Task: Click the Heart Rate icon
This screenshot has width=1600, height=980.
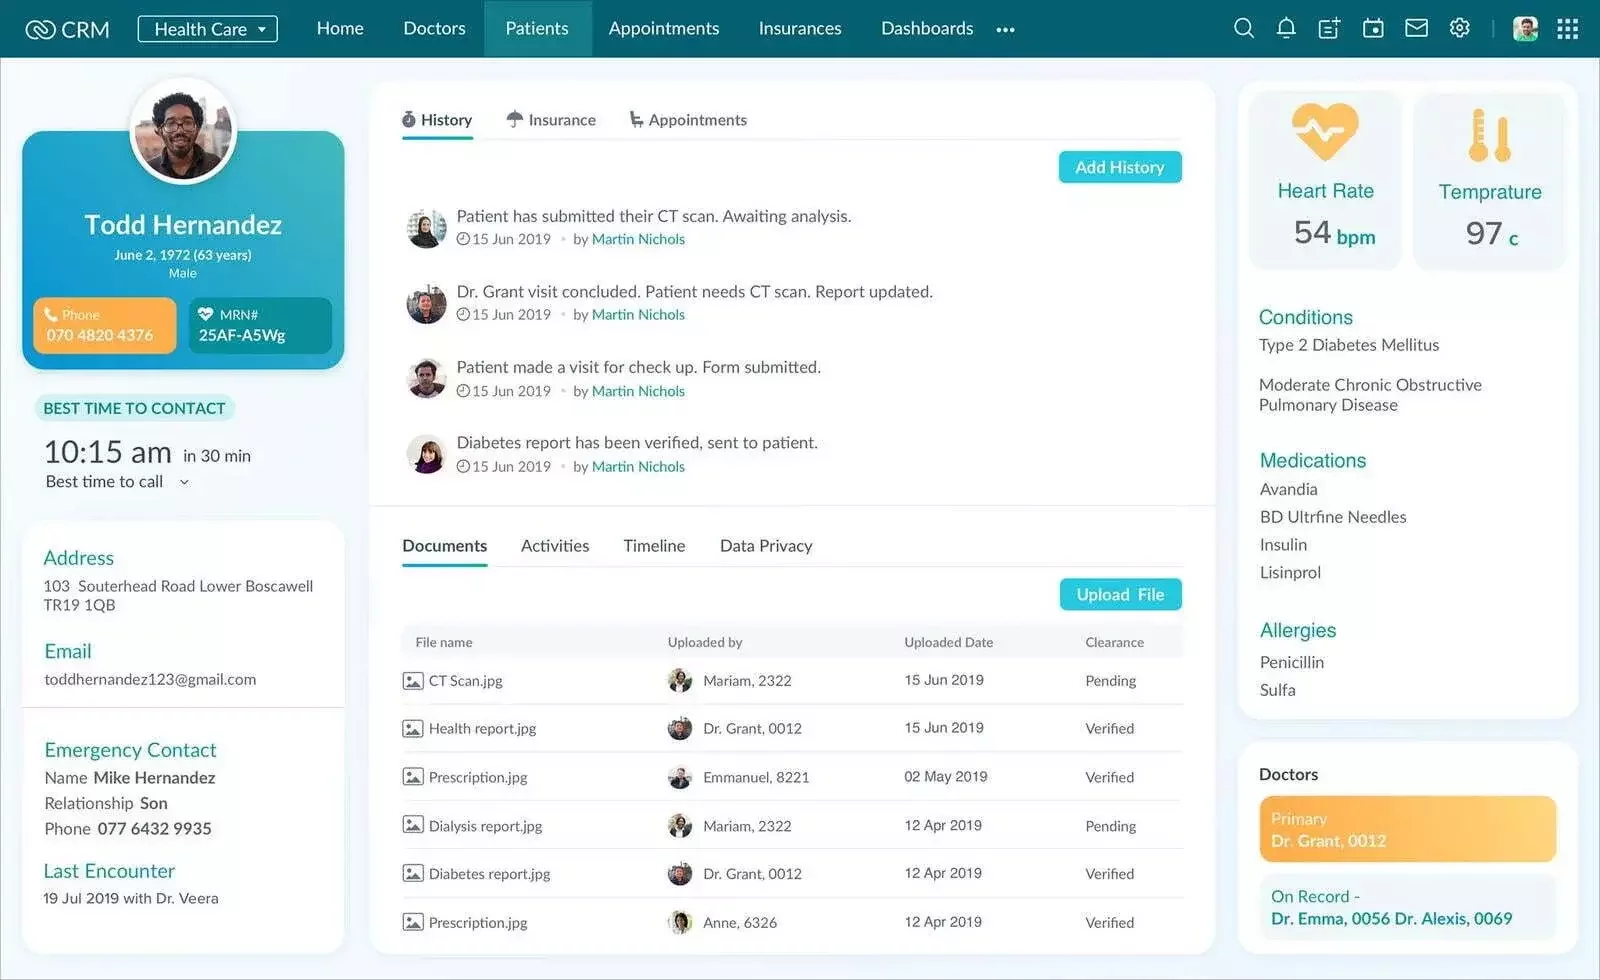Action: coord(1325,131)
